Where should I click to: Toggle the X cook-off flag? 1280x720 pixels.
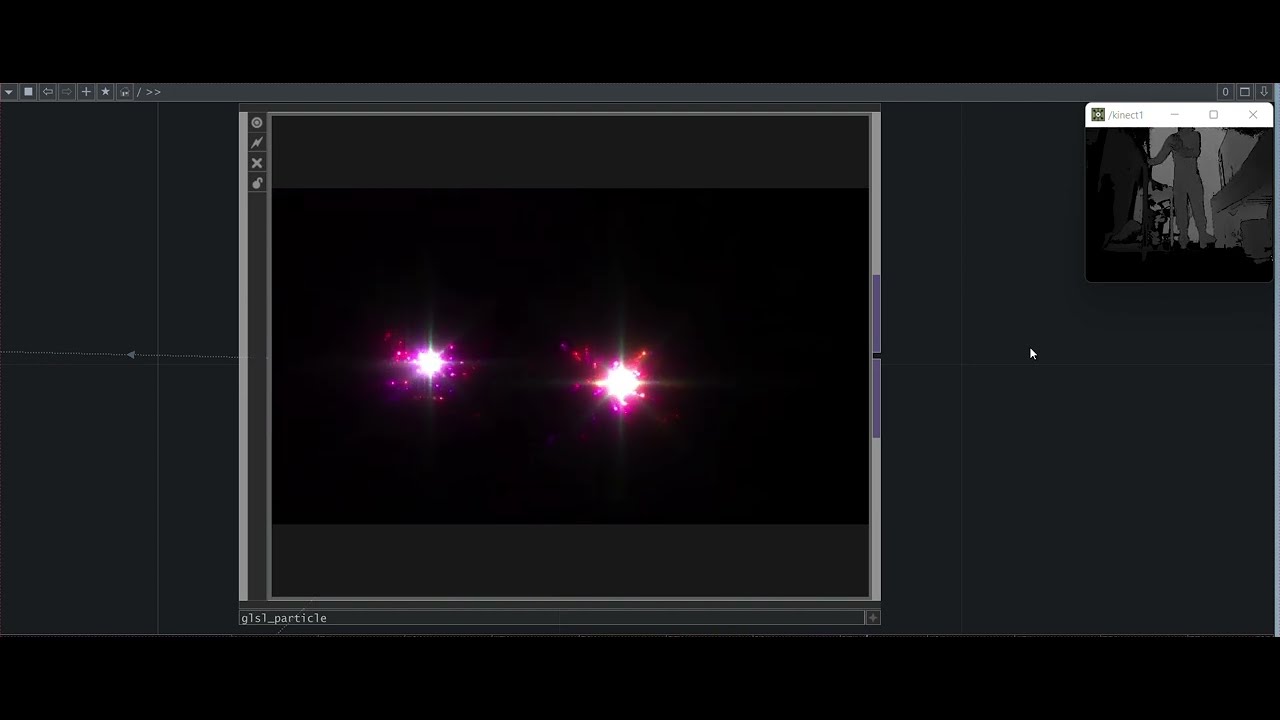(257, 163)
